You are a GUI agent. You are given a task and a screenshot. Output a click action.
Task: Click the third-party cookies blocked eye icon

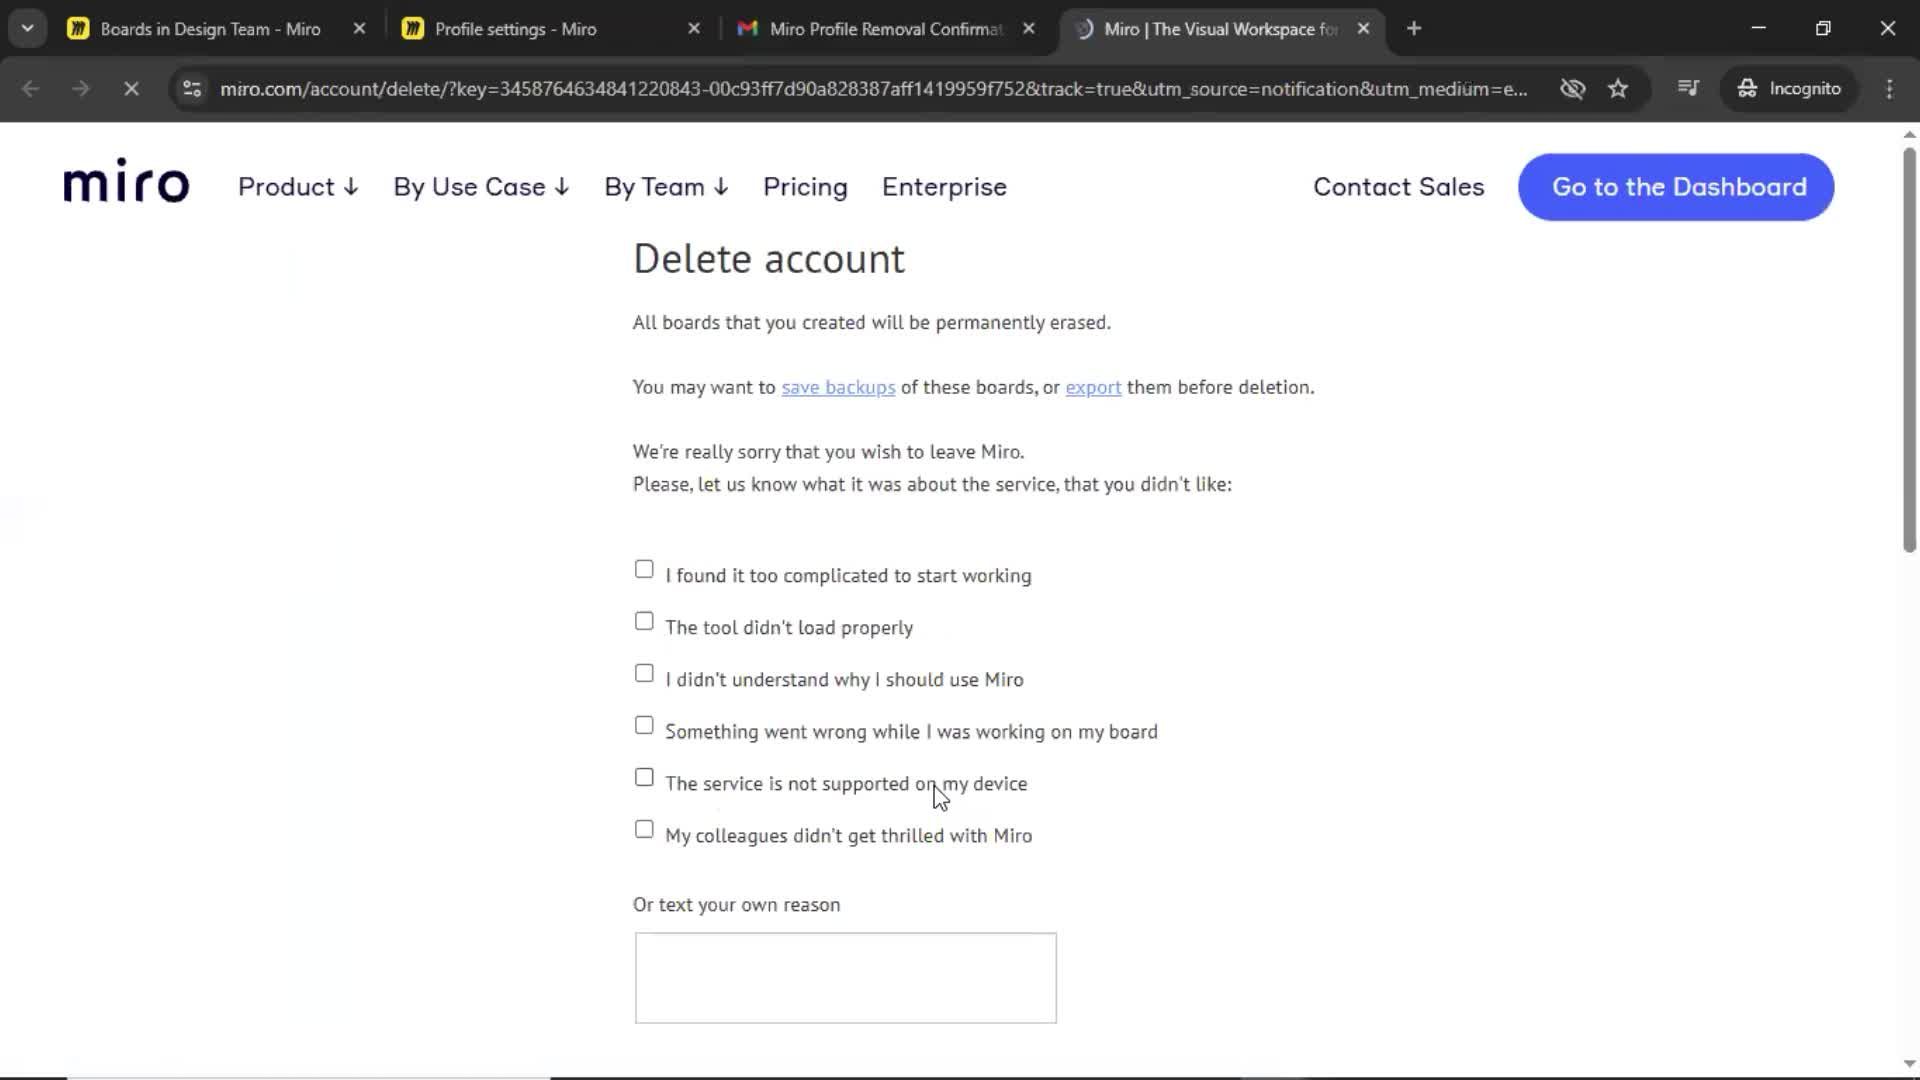pyautogui.click(x=1572, y=89)
